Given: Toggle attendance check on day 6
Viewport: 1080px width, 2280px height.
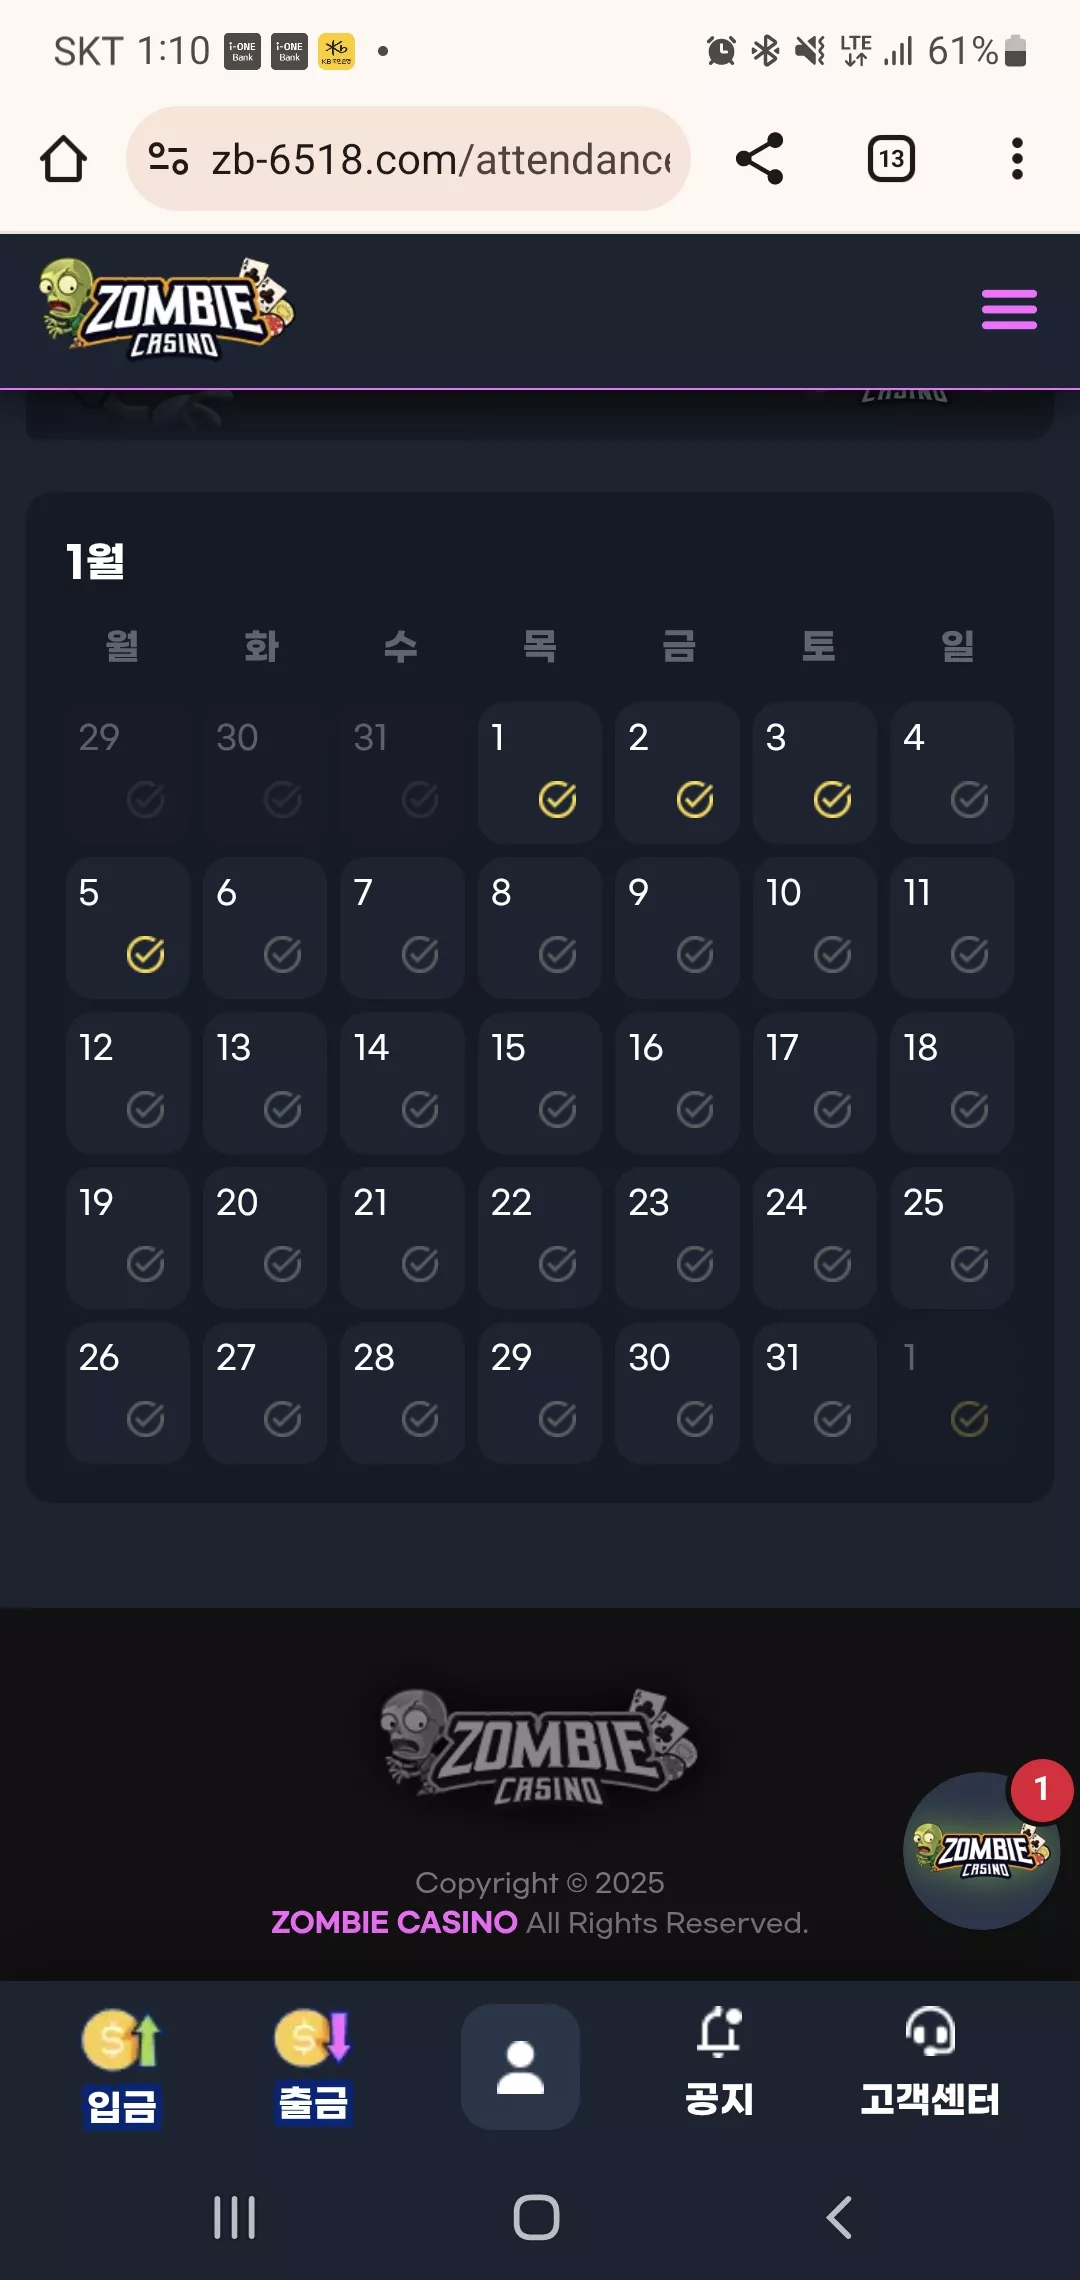Looking at the screenshot, I should (283, 954).
